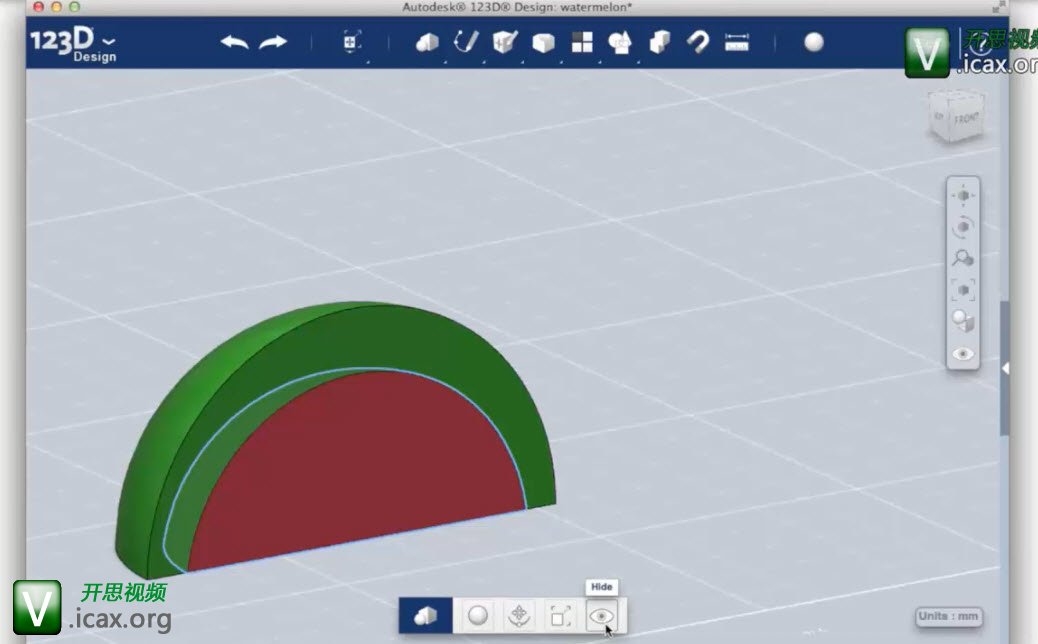Select the Zoom magnifier in navigation bar
The width and height of the screenshot is (1038, 644).
point(963,258)
